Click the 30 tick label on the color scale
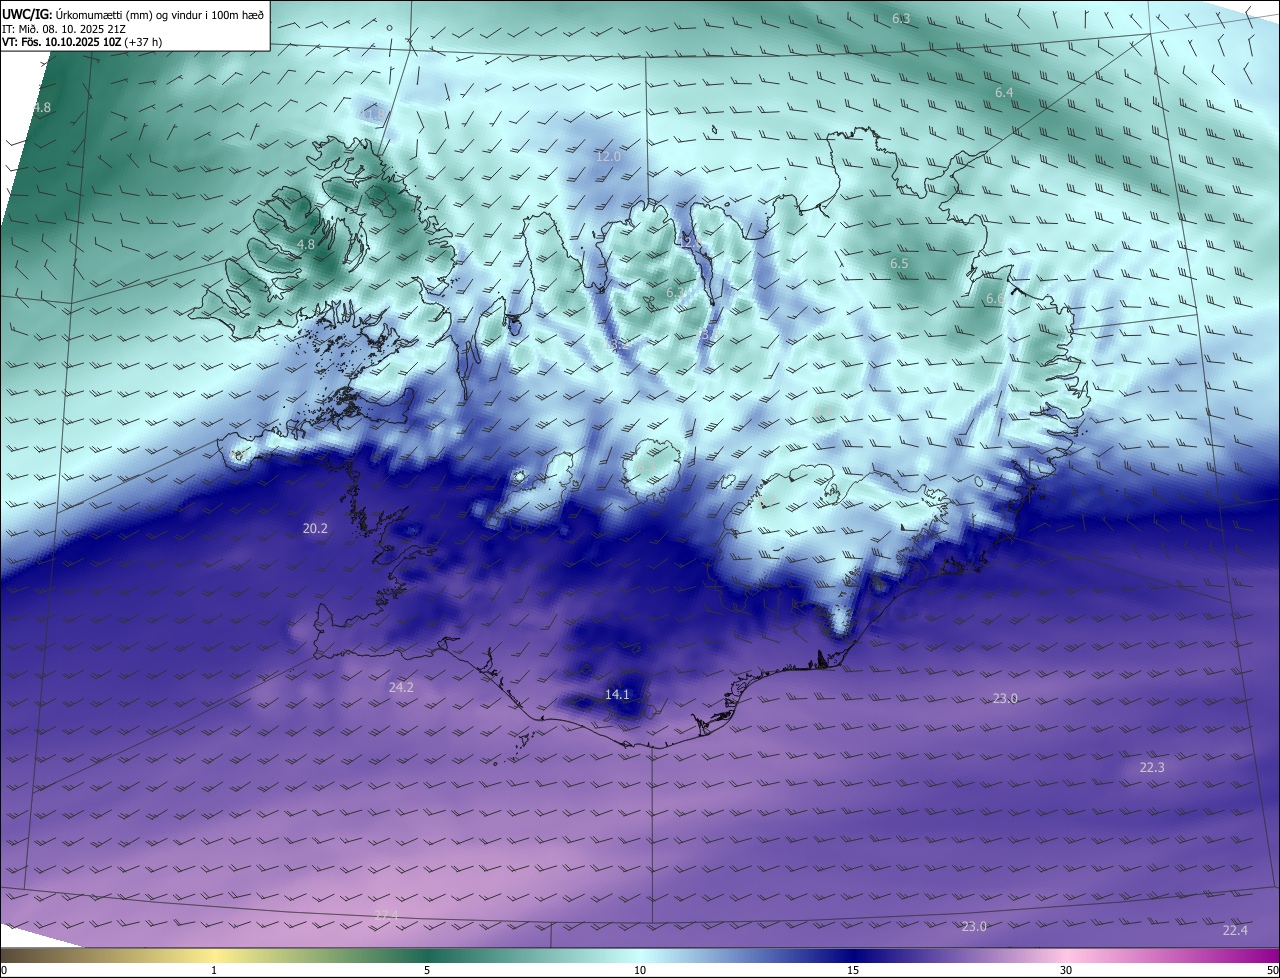Image resolution: width=1280 pixels, height=978 pixels. click(1066, 970)
